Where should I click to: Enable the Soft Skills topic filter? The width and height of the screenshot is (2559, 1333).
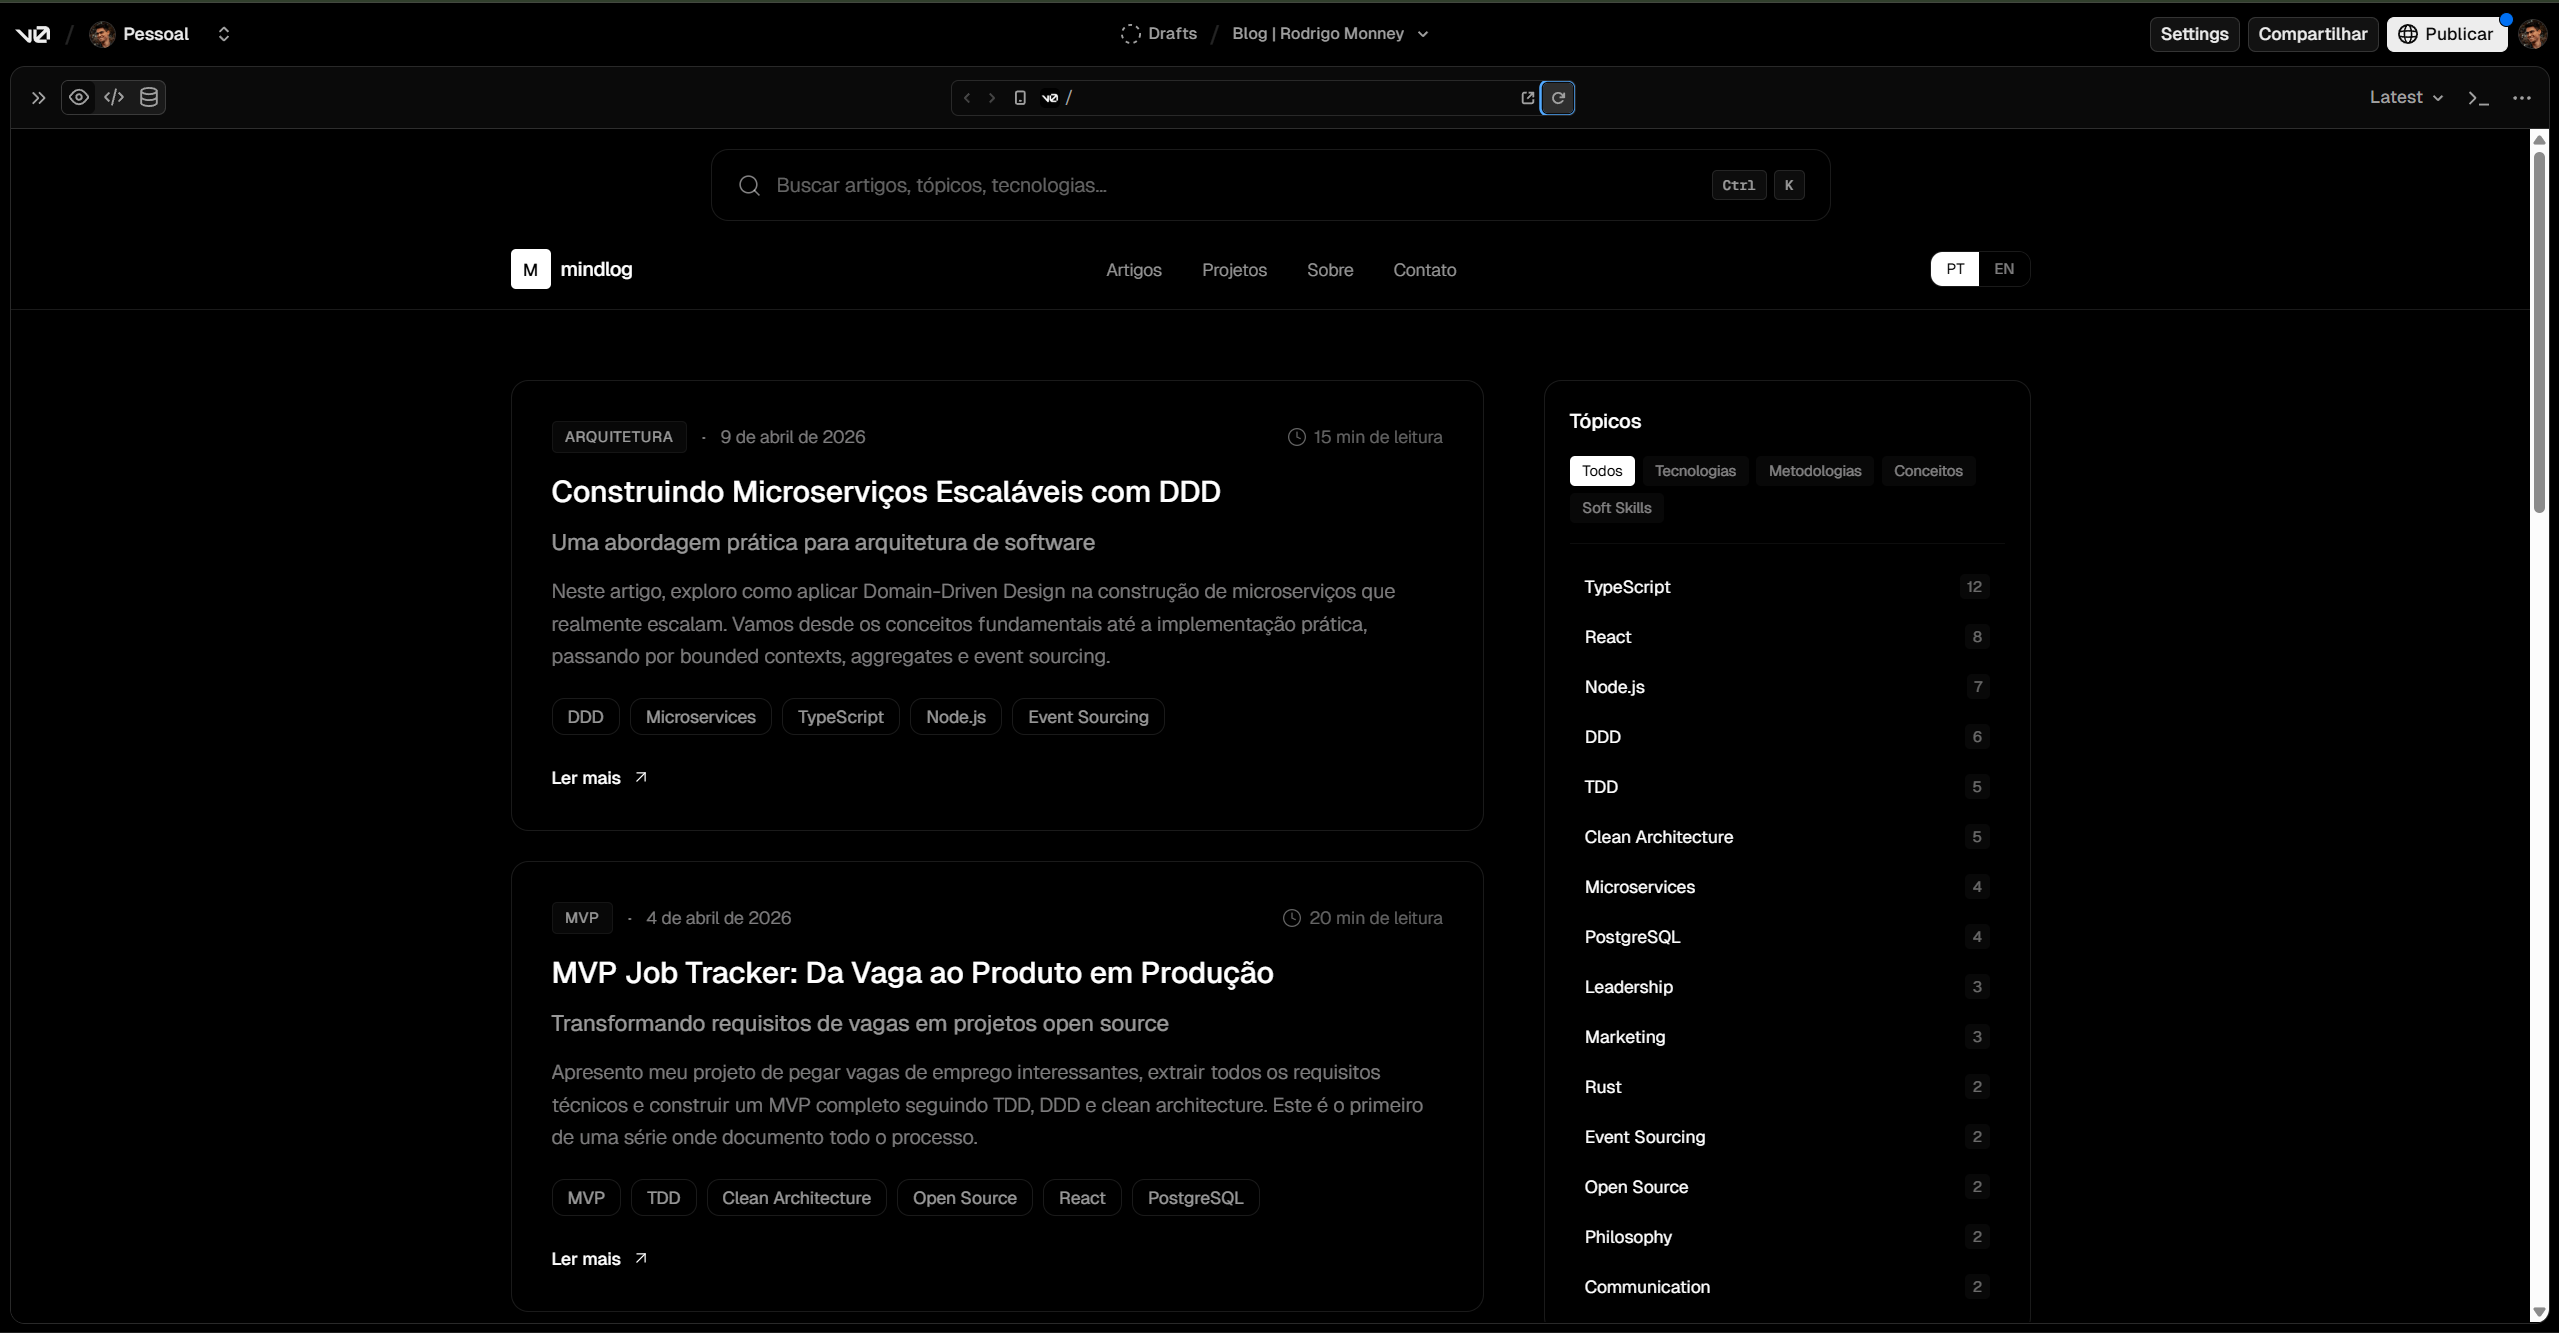pos(1615,507)
